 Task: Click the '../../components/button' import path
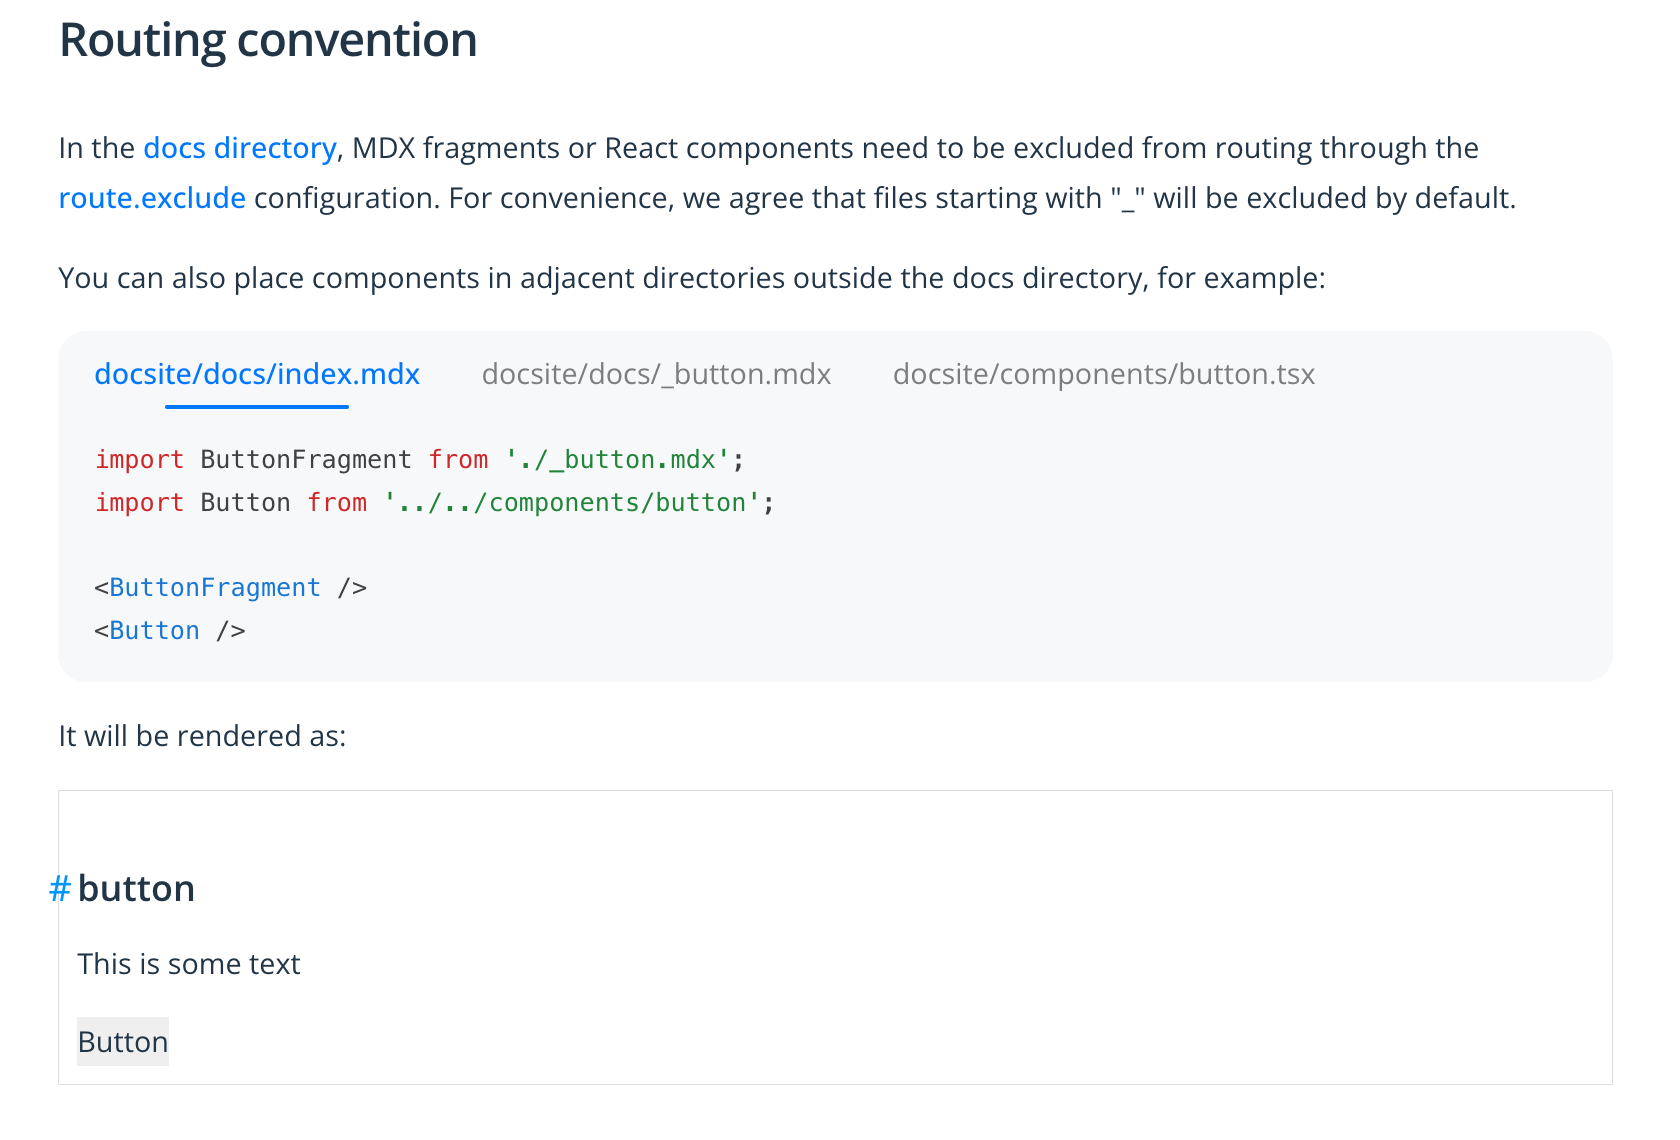(x=566, y=503)
